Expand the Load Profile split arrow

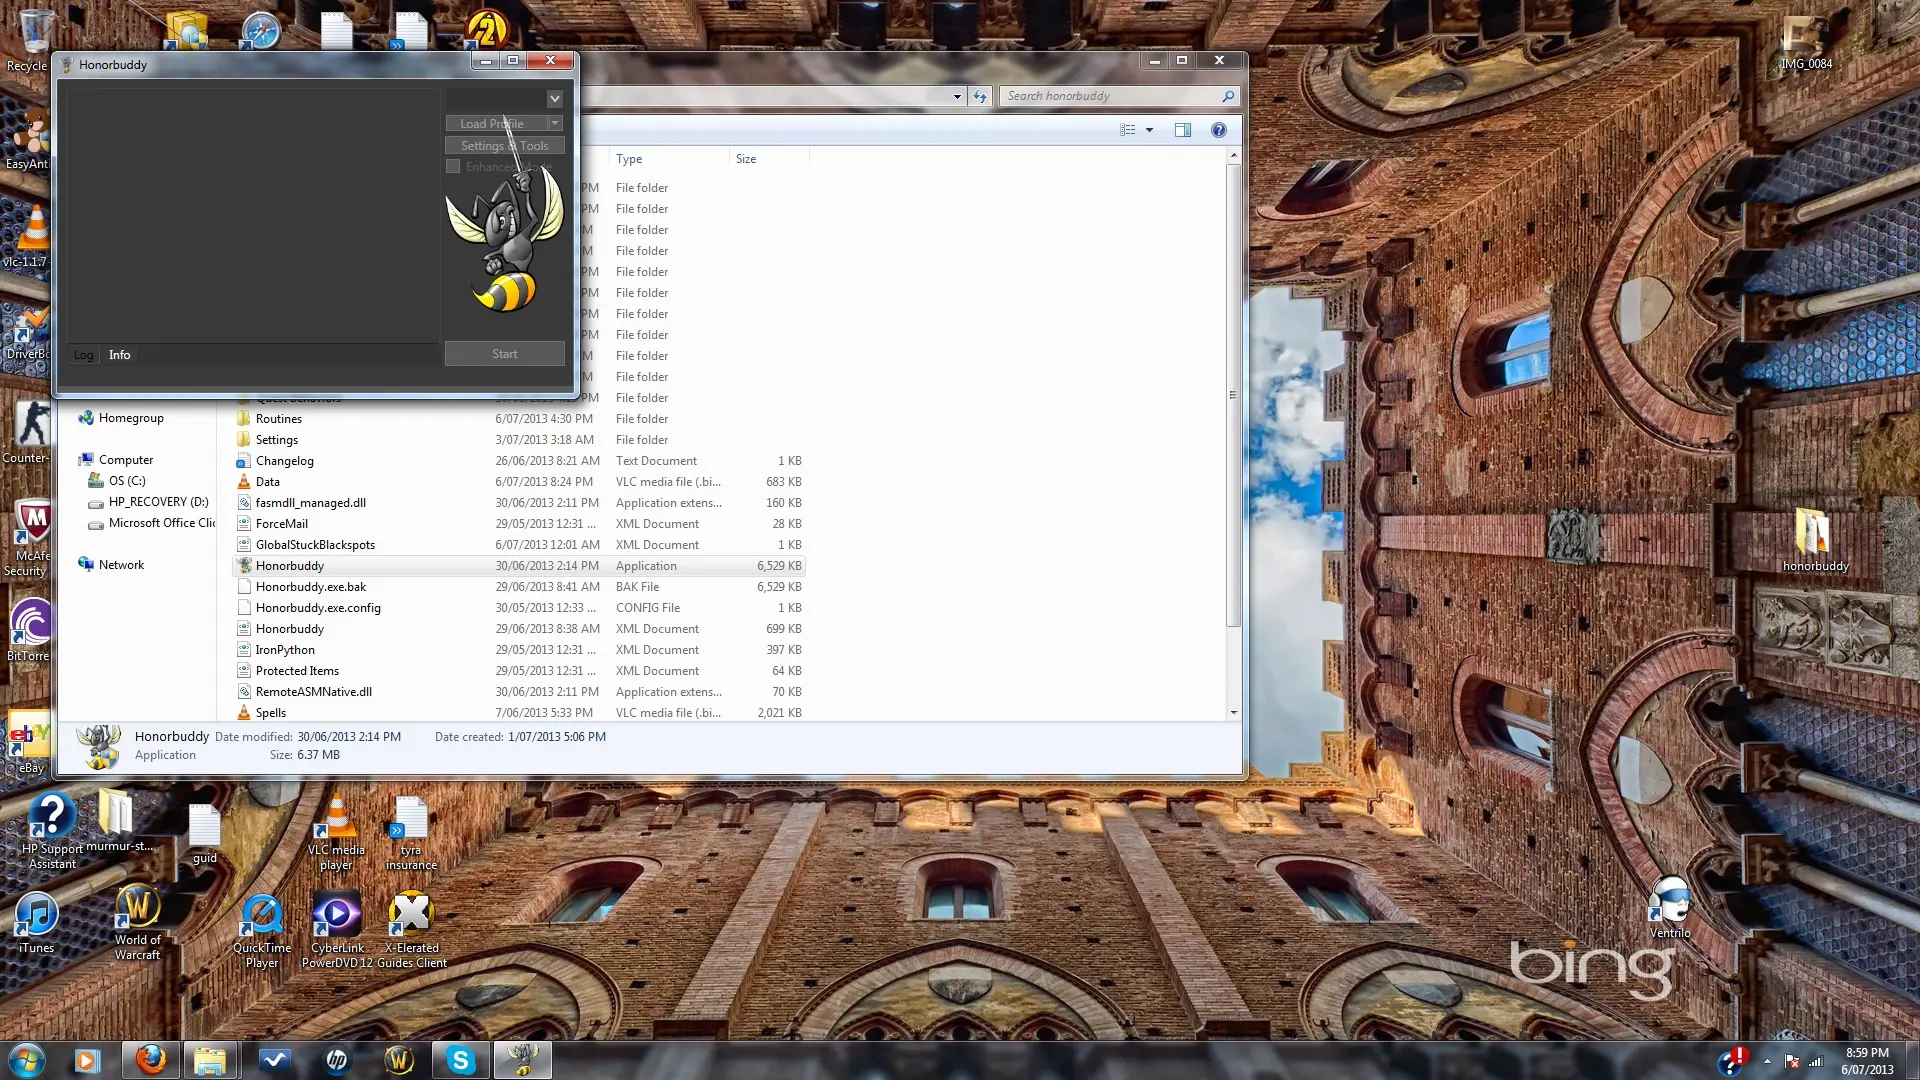[x=556, y=124]
